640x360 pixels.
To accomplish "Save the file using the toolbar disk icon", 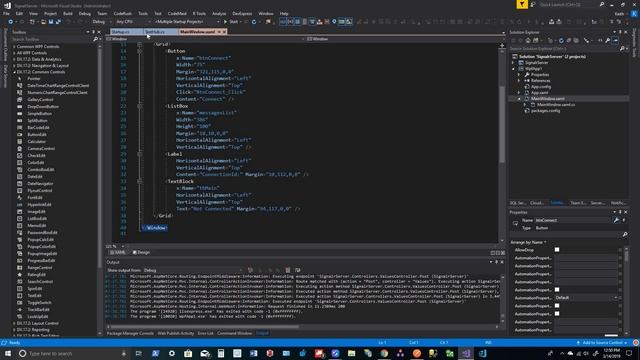I will click(x=51, y=22).
